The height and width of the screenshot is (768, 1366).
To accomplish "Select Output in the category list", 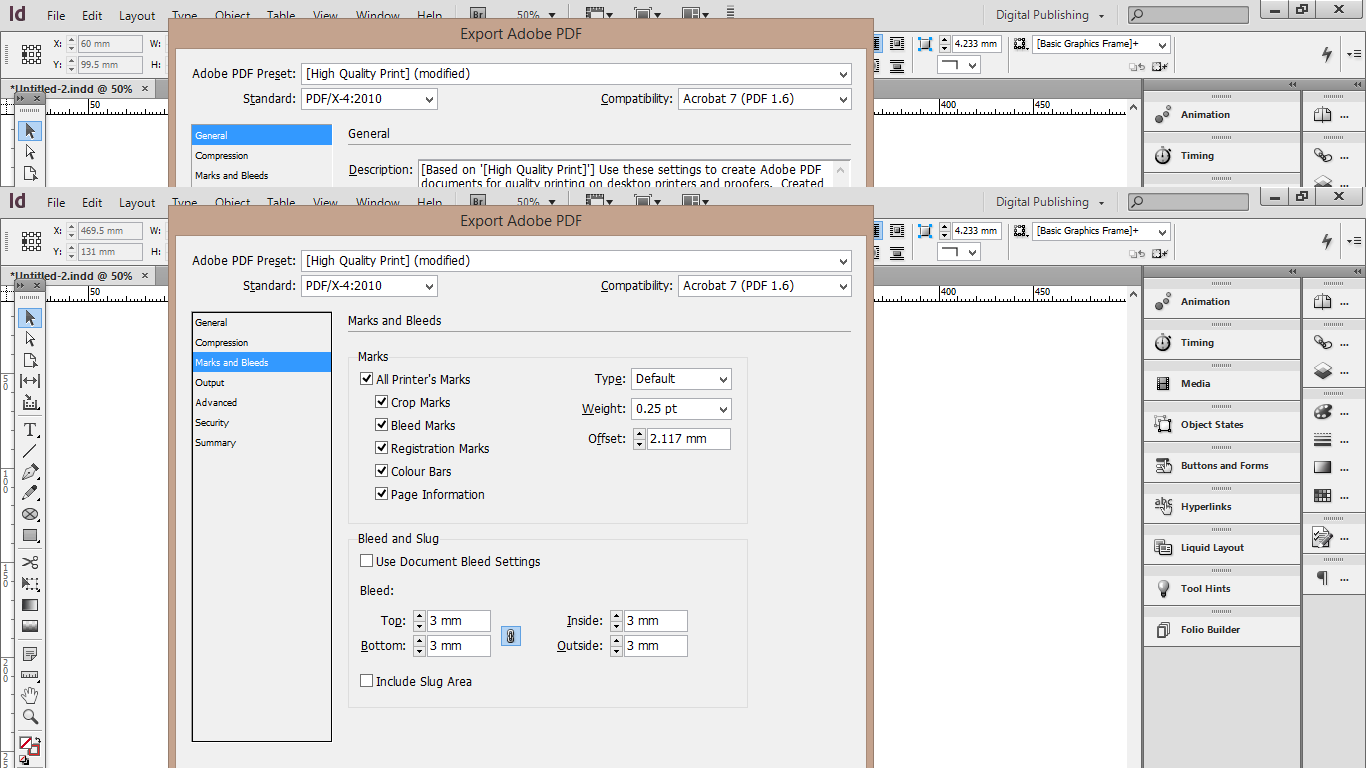I will click(261, 383).
